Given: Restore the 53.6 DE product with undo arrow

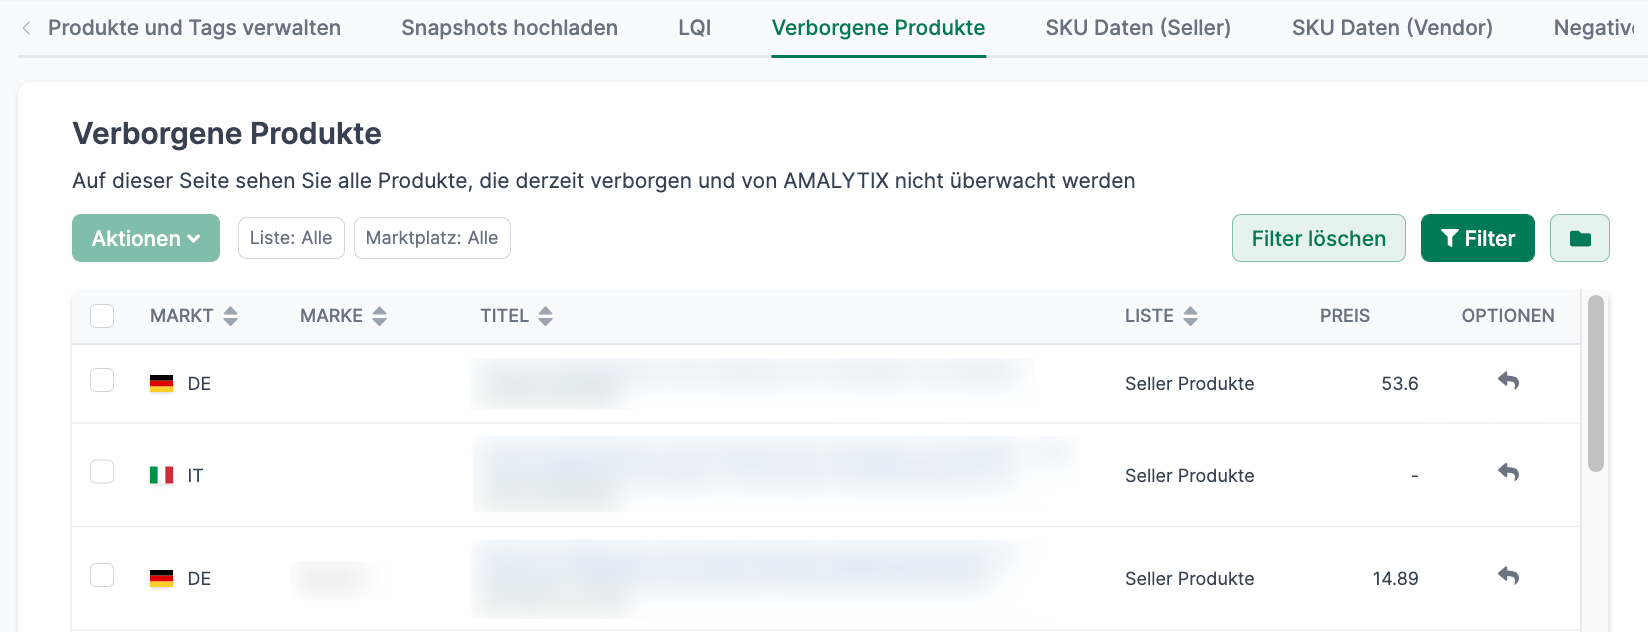Looking at the screenshot, I should [x=1508, y=381].
